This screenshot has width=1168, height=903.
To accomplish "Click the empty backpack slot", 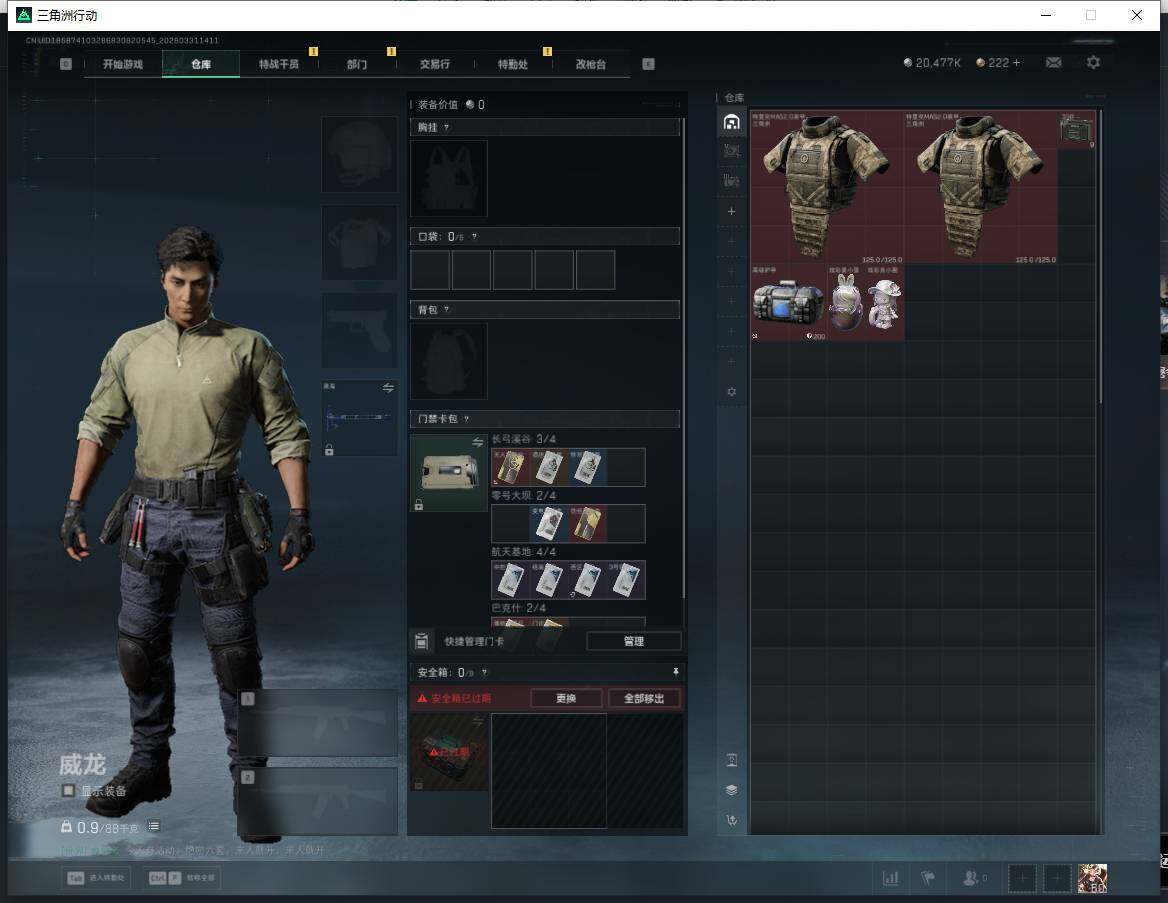I will [449, 361].
